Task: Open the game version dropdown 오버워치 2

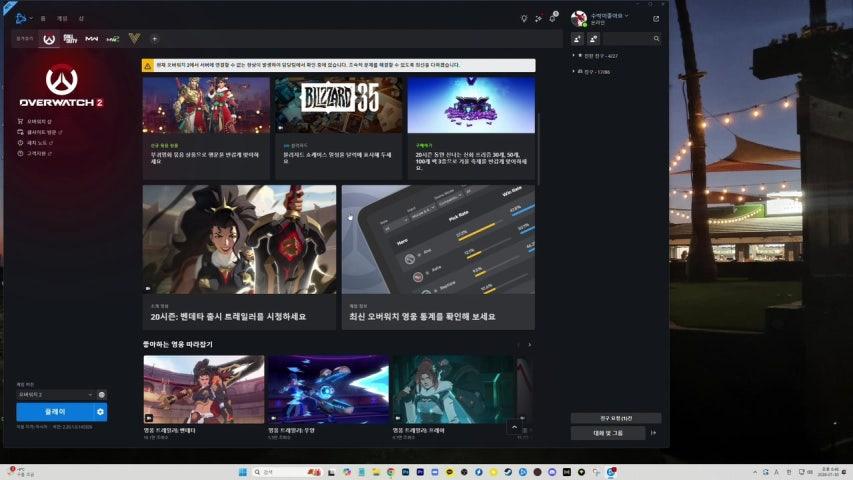Action: click(55, 395)
